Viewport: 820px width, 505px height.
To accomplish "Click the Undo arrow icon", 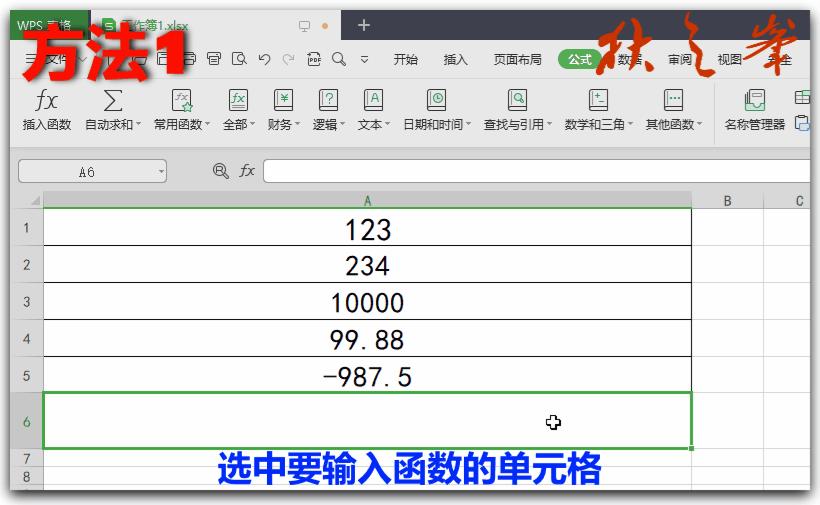I will (264, 59).
